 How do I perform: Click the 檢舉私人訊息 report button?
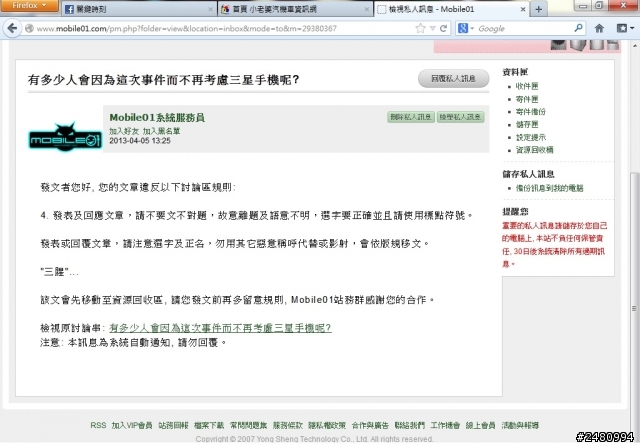point(460,117)
